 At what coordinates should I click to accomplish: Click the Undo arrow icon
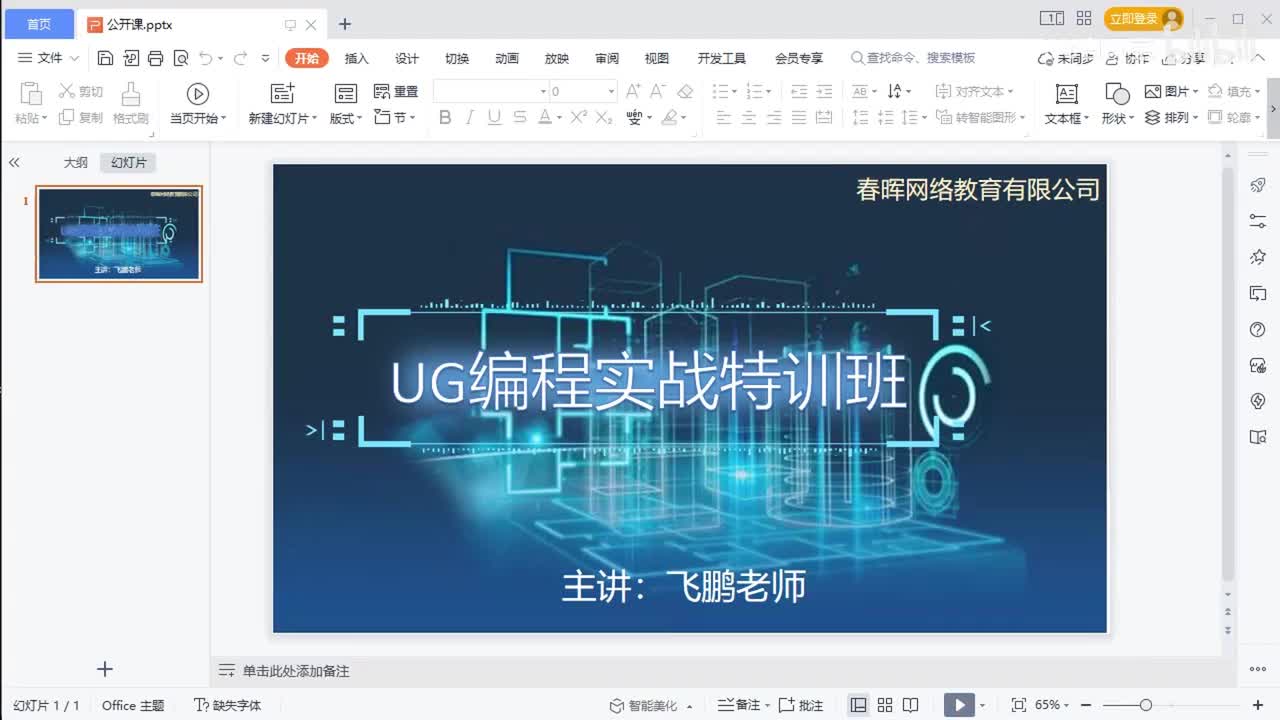[205, 58]
